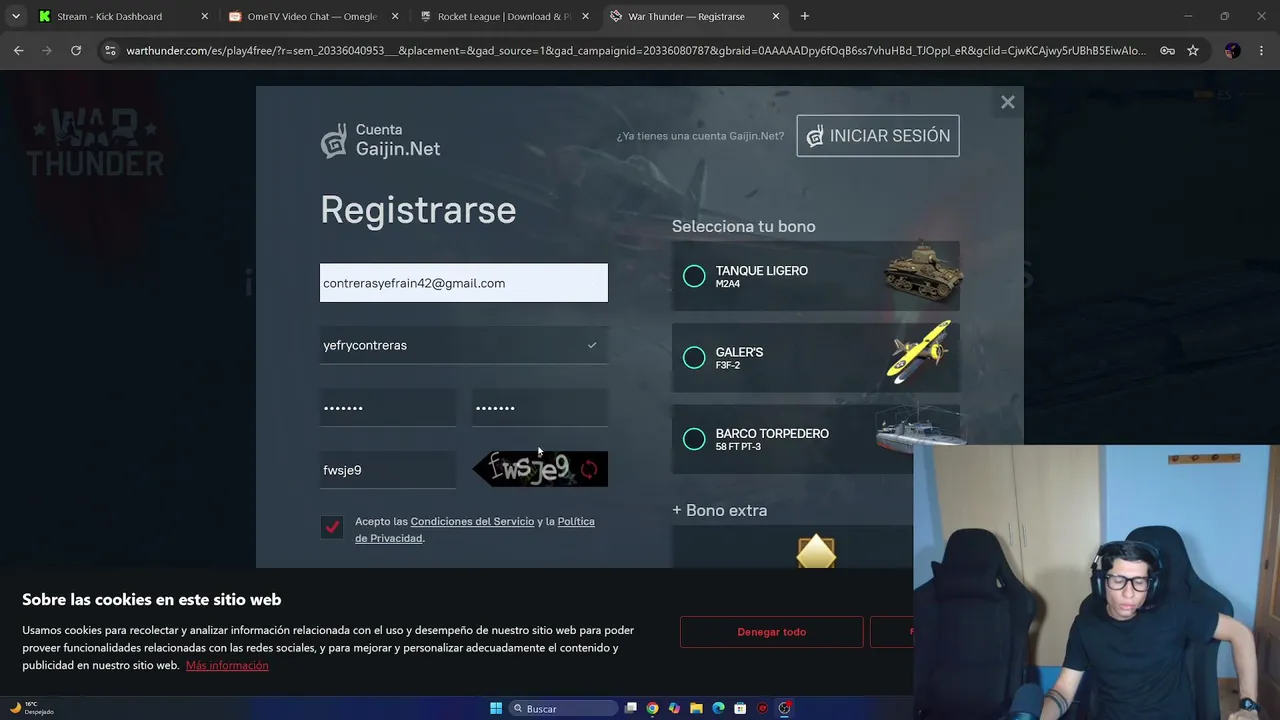The width and height of the screenshot is (1280, 720).
Task: Click 'Sobre las cookies en este sitio web' heading
Action: point(152,600)
